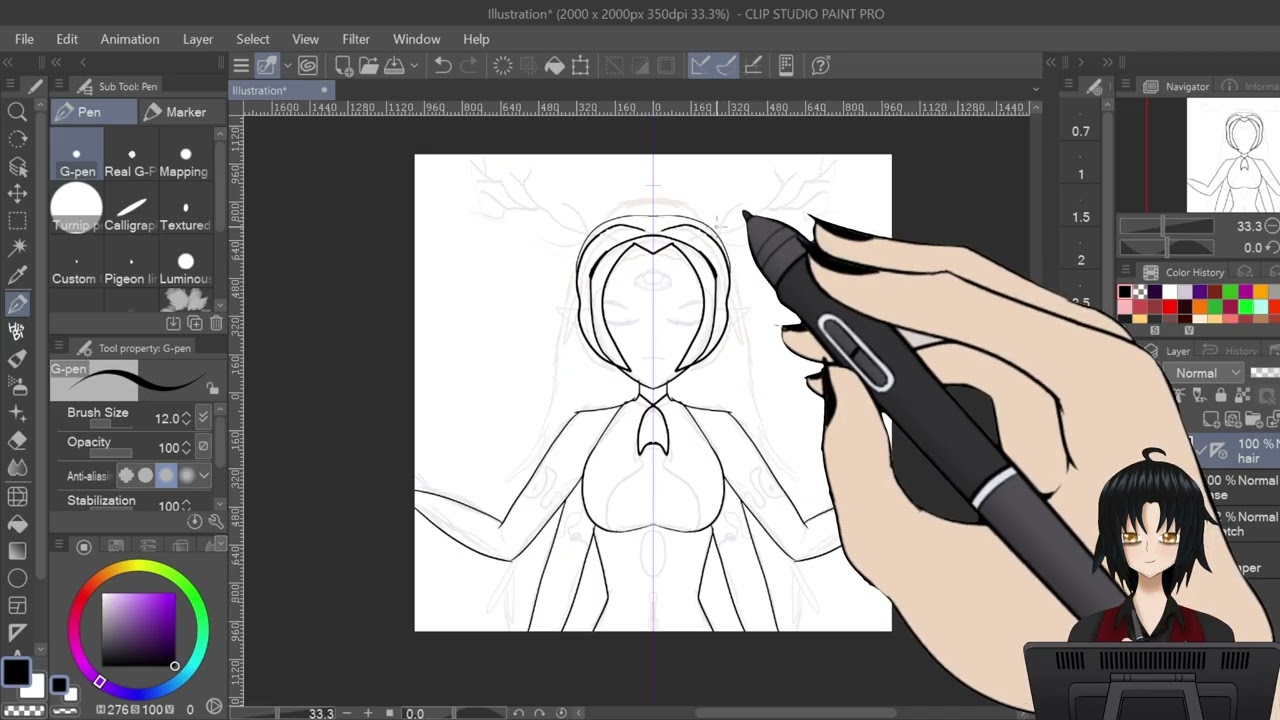This screenshot has width=1280, height=720.
Task: Click the black main color swatch
Action: coord(14,671)
